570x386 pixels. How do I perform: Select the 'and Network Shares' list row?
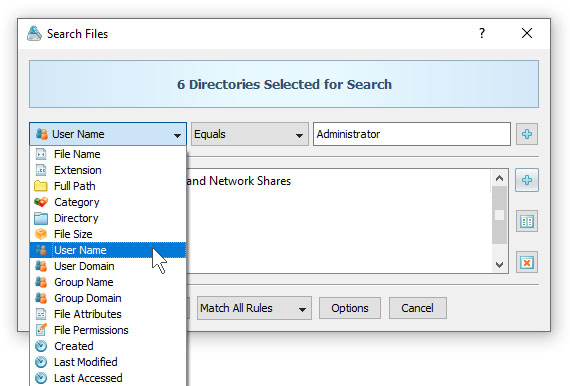[338, 181]
